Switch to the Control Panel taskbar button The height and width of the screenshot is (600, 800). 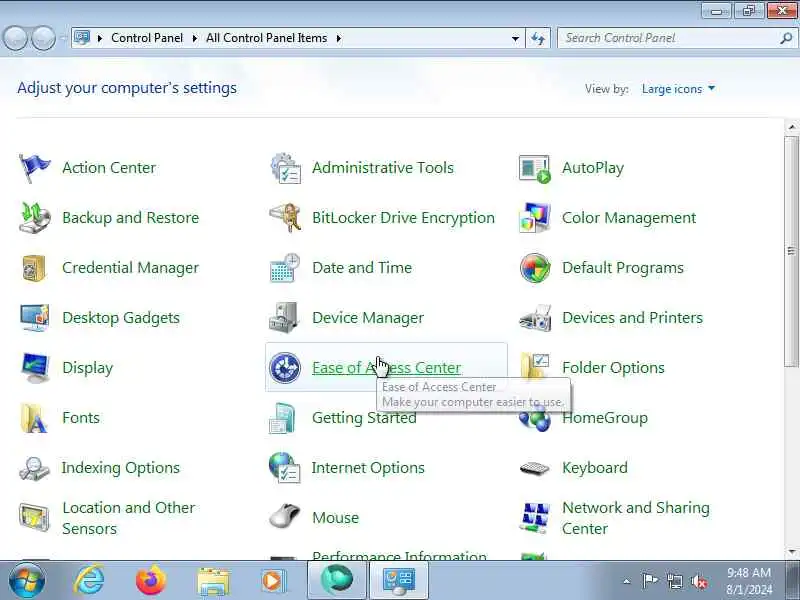399,581
